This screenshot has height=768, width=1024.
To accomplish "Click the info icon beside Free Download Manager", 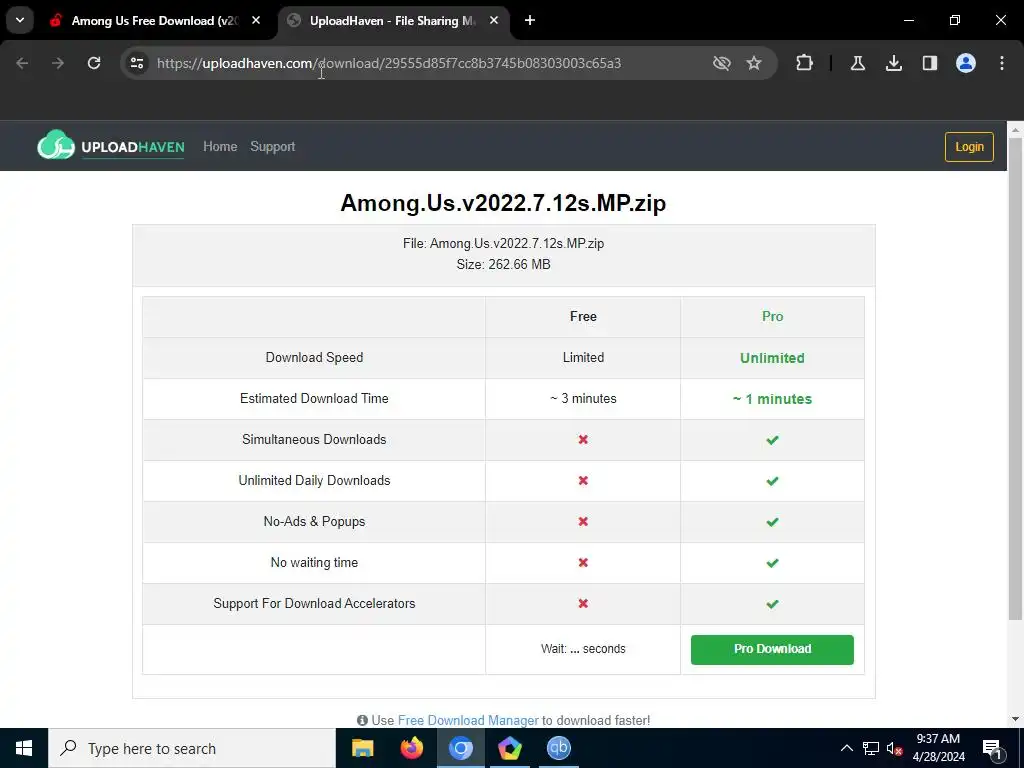I will [x=362, y=720].
